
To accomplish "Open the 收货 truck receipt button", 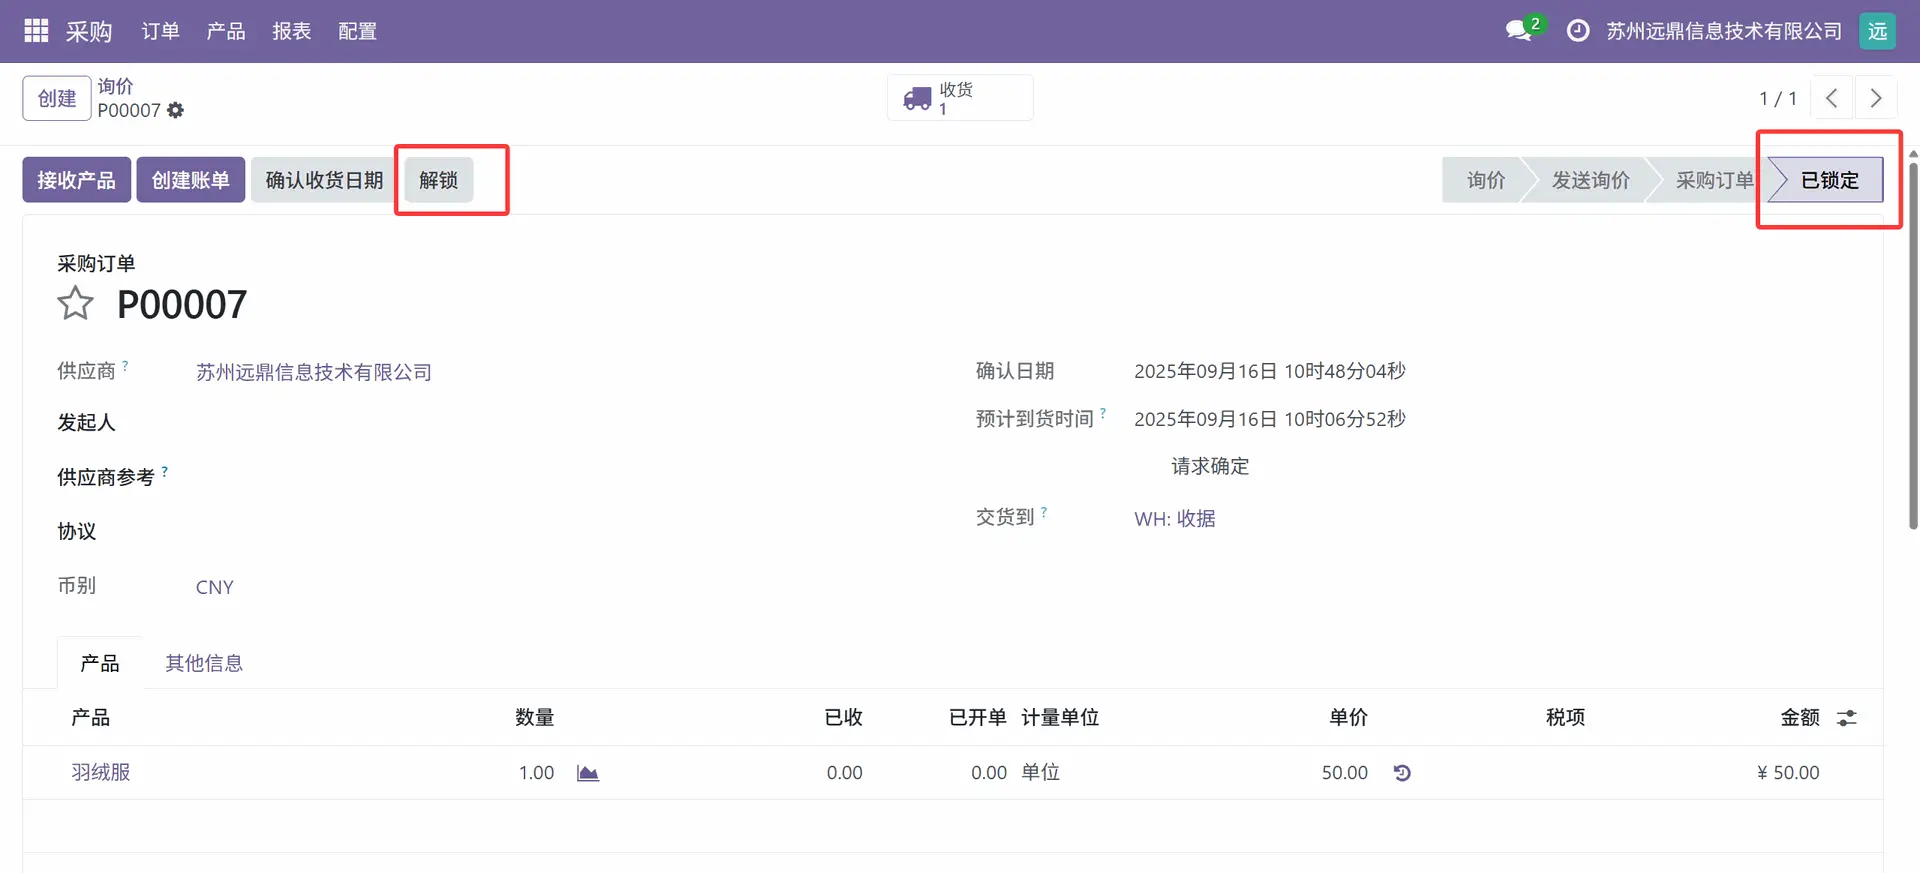I will (x=959, y=98).
